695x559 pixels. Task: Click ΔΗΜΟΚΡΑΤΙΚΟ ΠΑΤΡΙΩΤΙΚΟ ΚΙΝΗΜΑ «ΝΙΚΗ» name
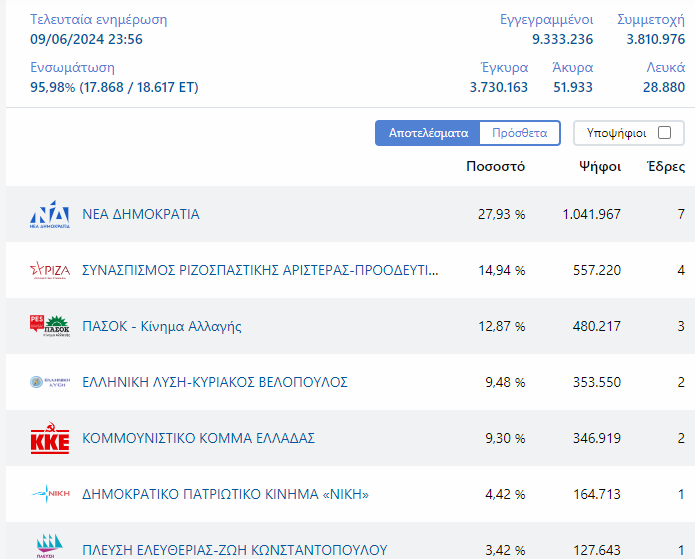tap(226, 494)
